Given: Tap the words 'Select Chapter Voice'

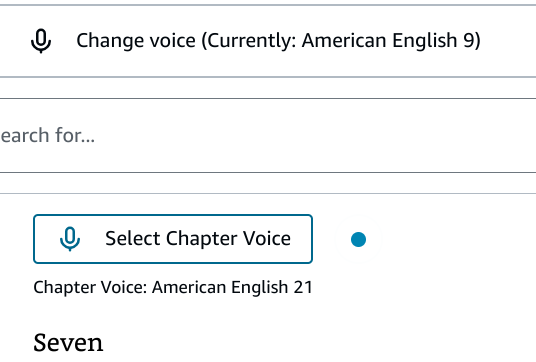Looking at the screenshot, I should tap(198, 238).
